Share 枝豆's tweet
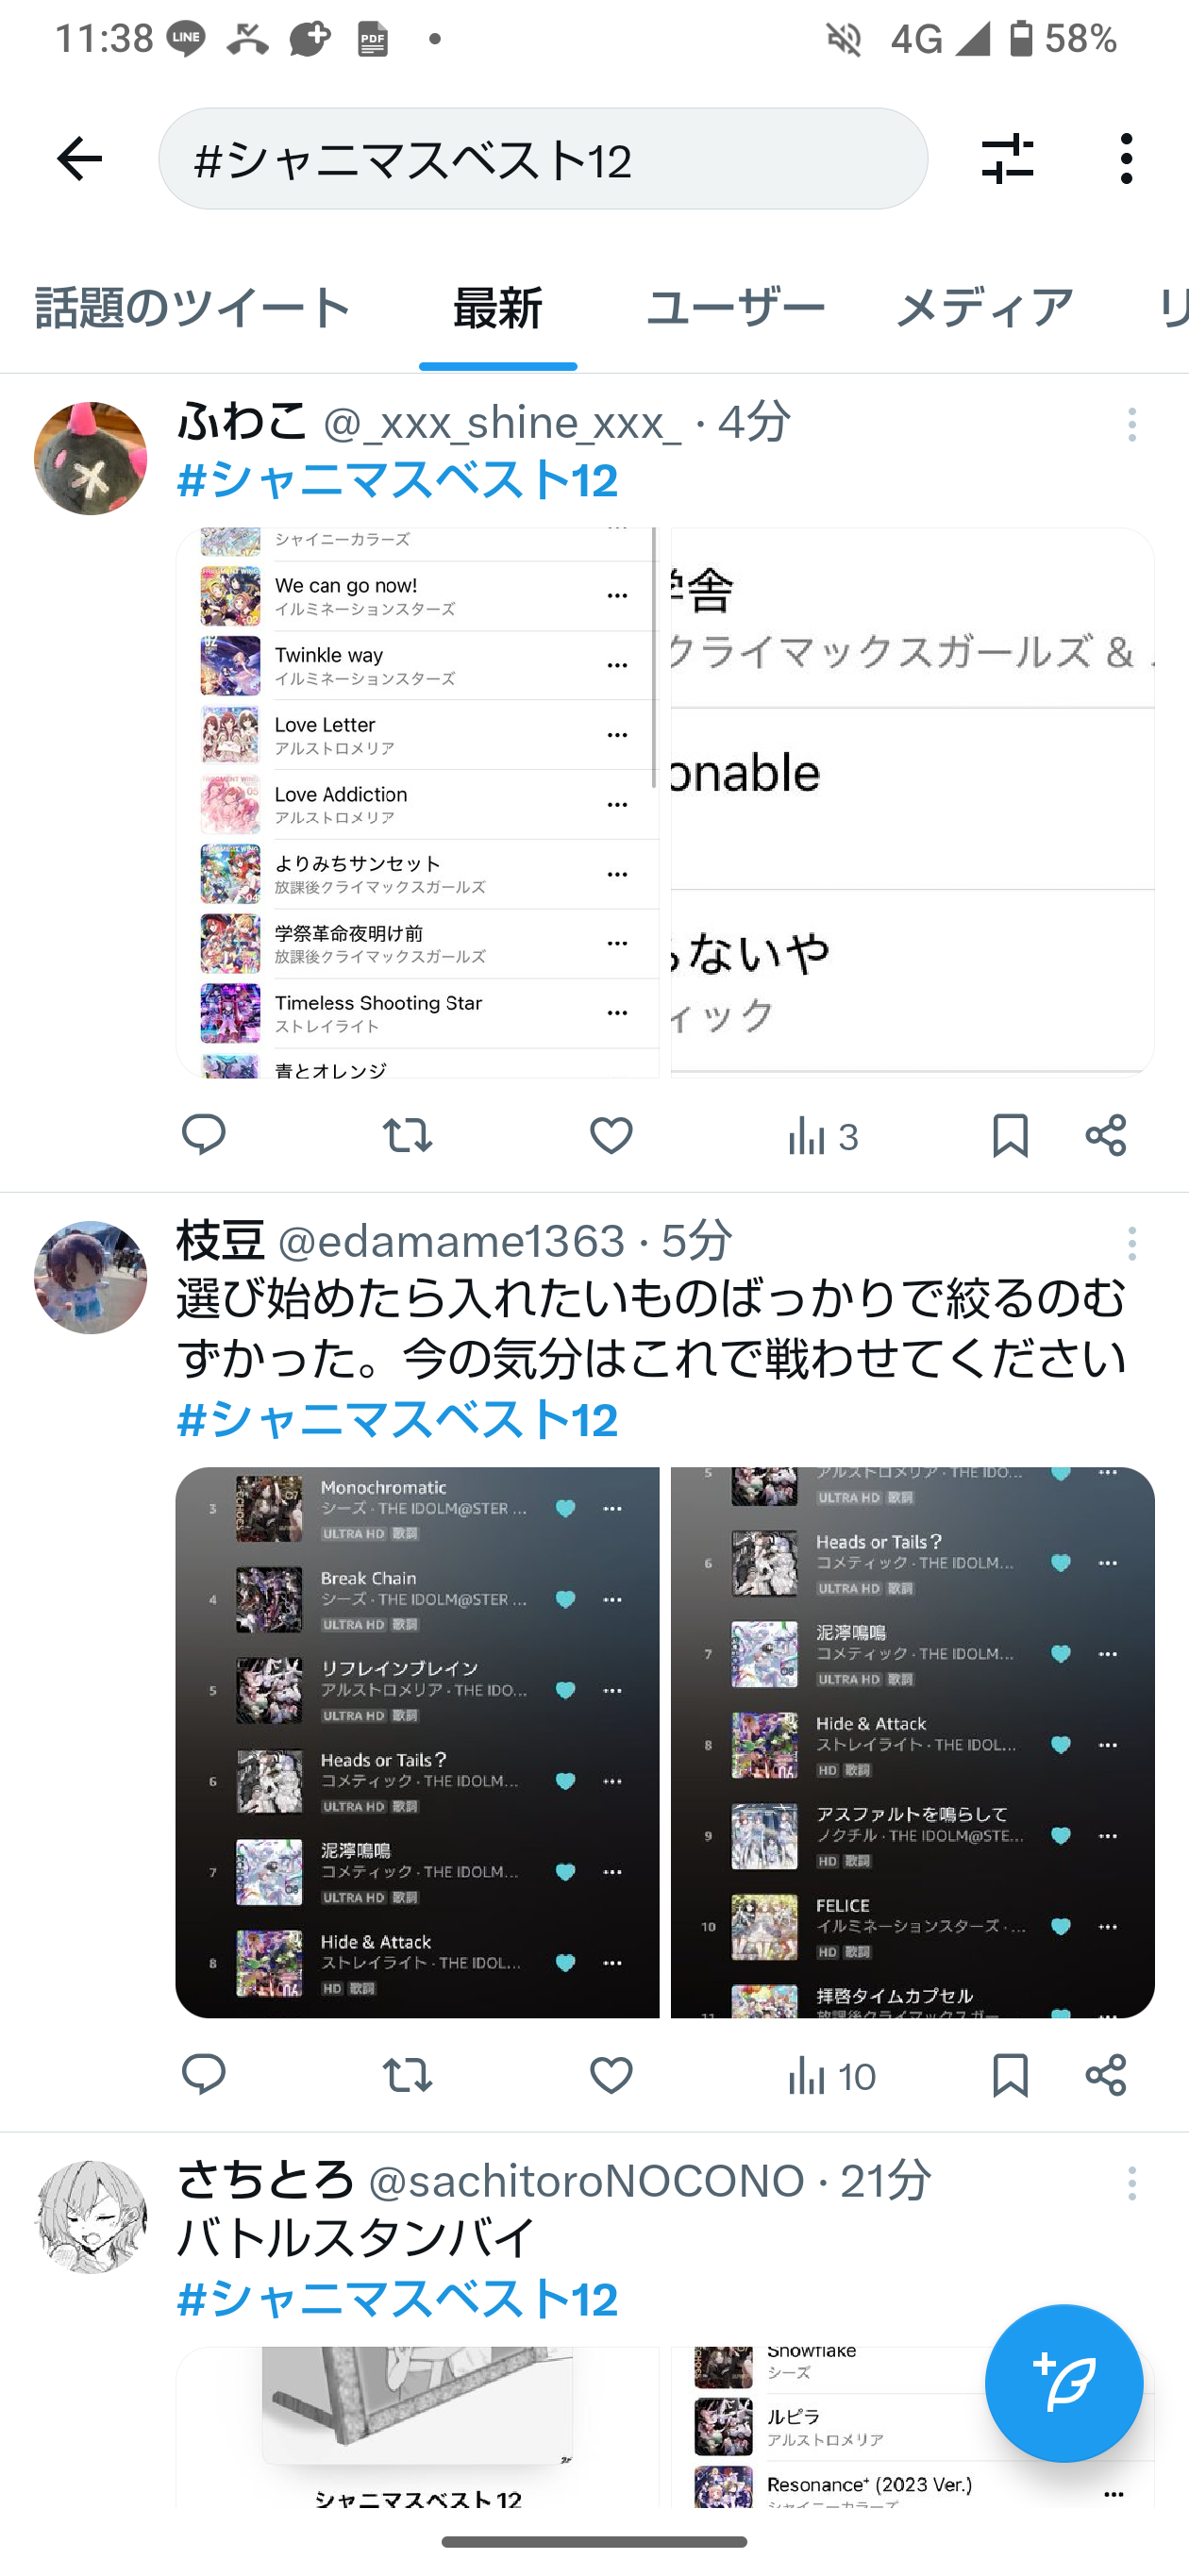Screen dimensions: 1189x2576 point(1106,2076)
